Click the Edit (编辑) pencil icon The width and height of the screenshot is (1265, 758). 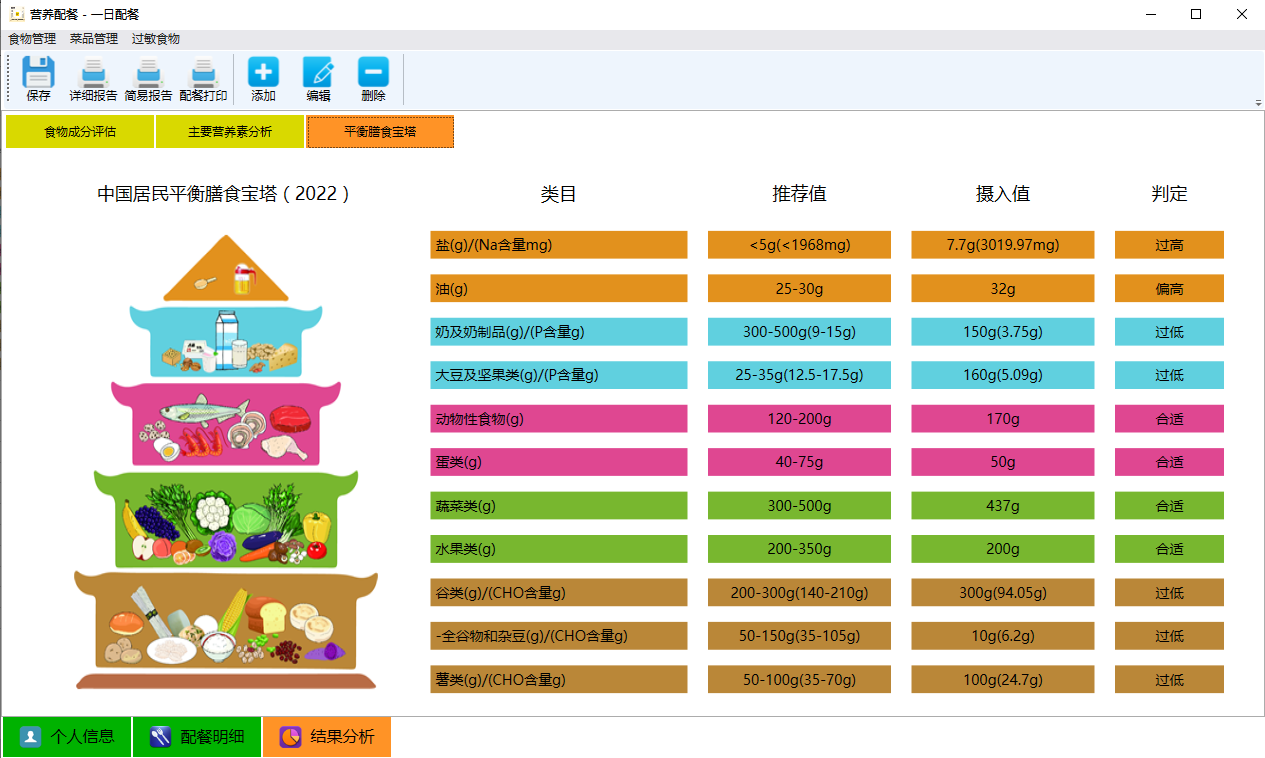pos(318,73)
